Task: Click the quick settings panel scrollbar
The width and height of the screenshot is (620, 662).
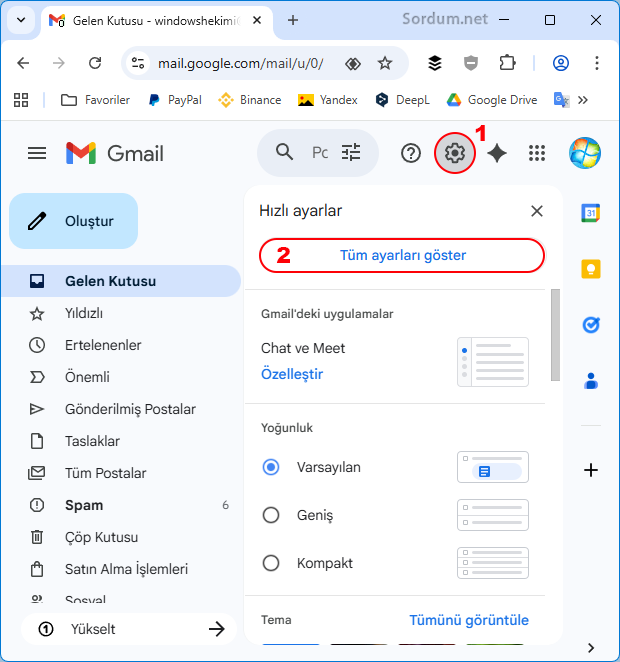Action: [x=555, y=335]
